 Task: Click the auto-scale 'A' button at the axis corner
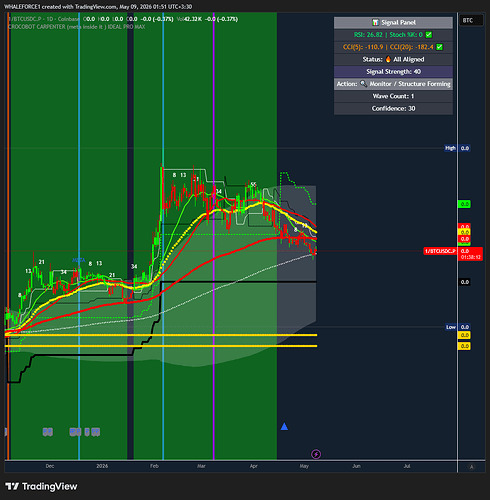click(471, 467)
